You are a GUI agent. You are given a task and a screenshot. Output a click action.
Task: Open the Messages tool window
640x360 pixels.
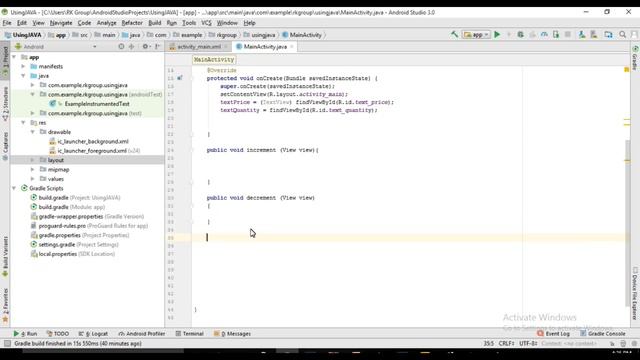(233, 333)
